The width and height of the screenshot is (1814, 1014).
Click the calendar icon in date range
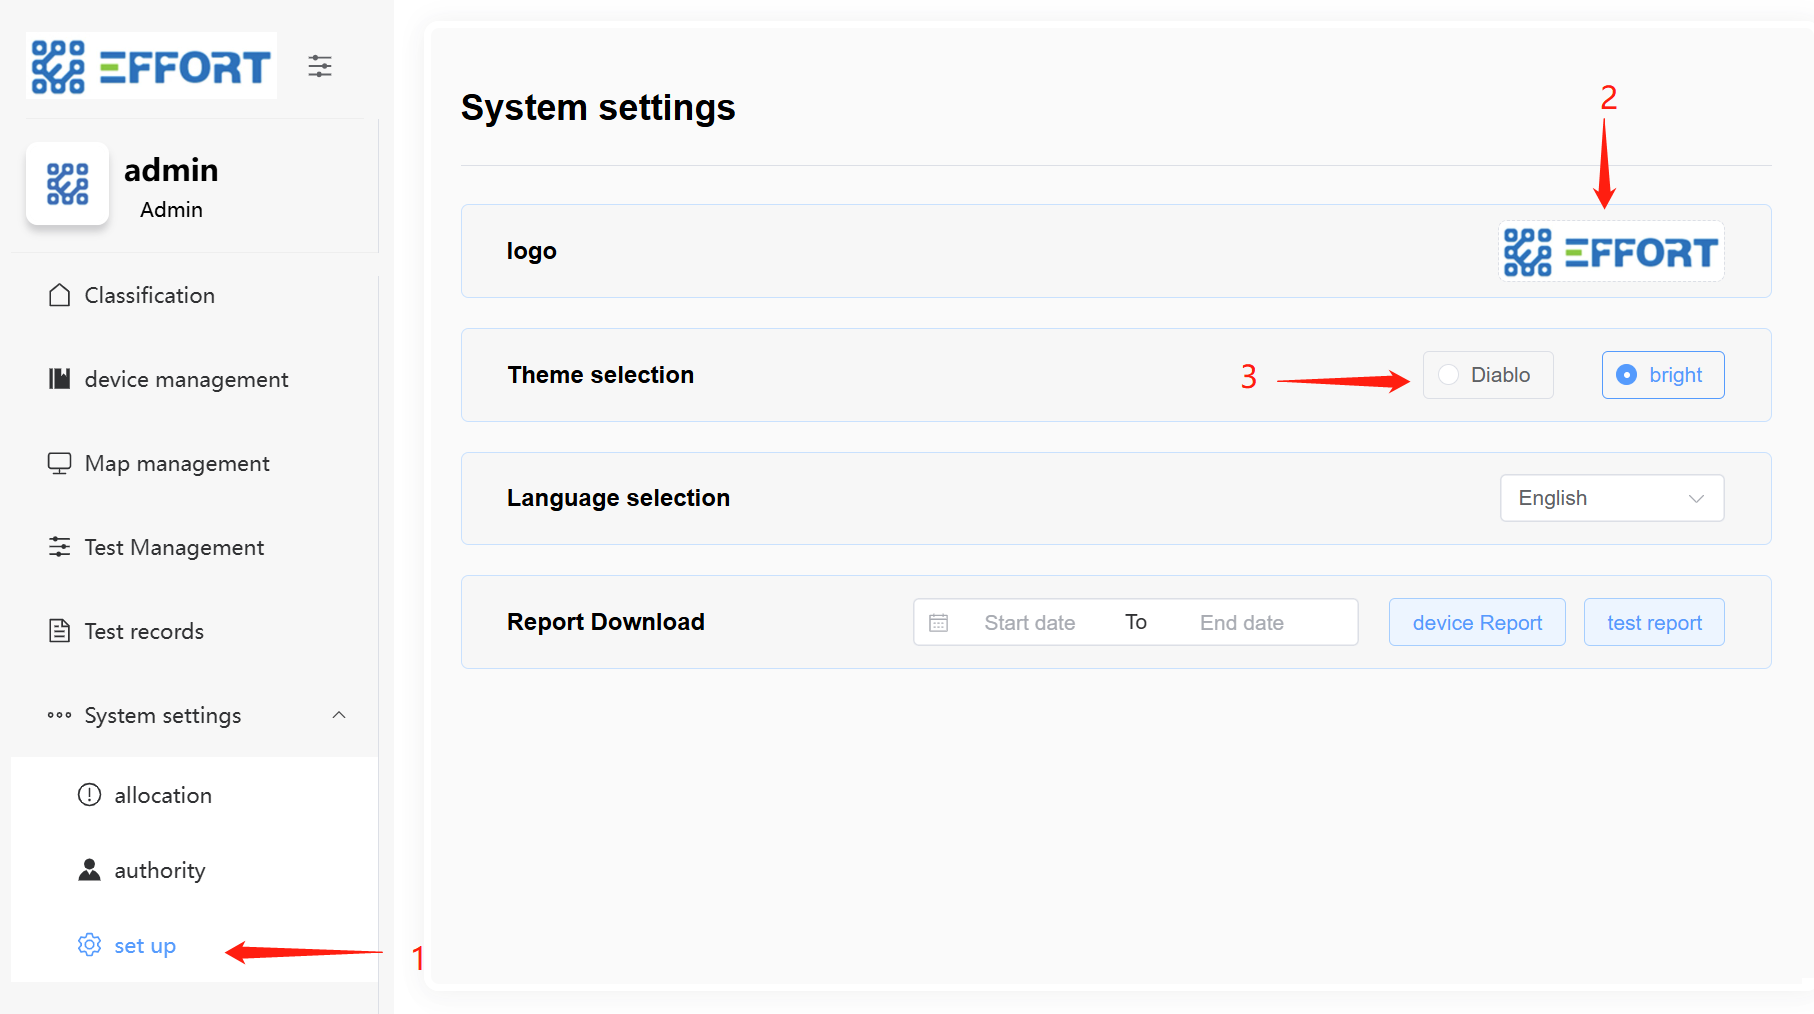pyautogui.click(x=938, y=623)
